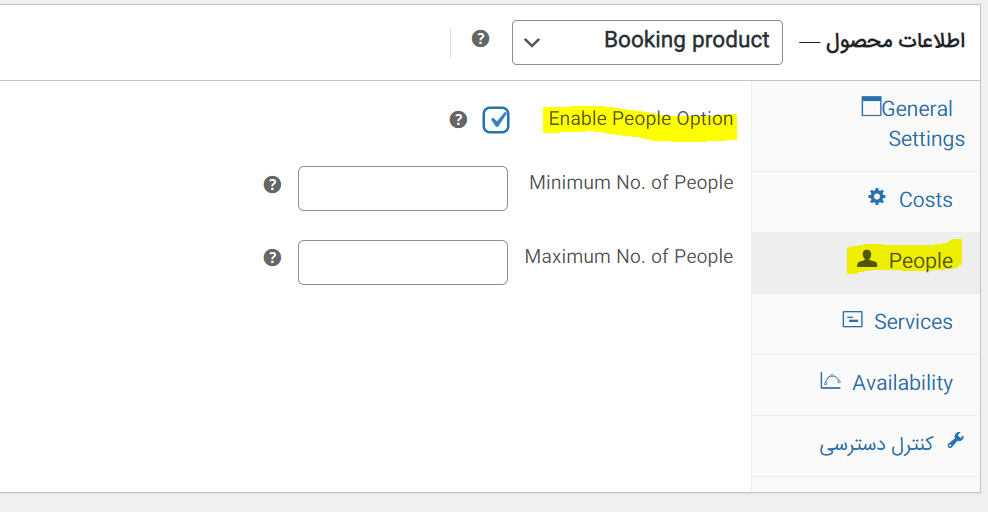Image resolution: width=988 pixels, height=512 pixels.
Task: Open the Booking product type dropdown
Action: [647, 42]
